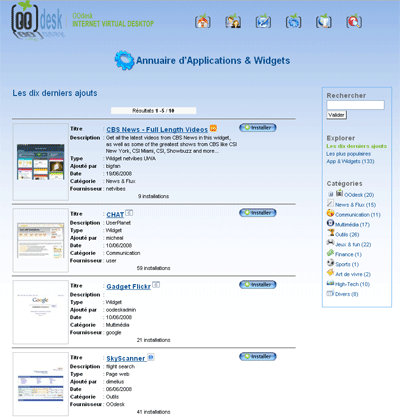Click the 'Widget netvibes UWA' type value
This screenshot has height=417, width=400.
click(131, 159)
